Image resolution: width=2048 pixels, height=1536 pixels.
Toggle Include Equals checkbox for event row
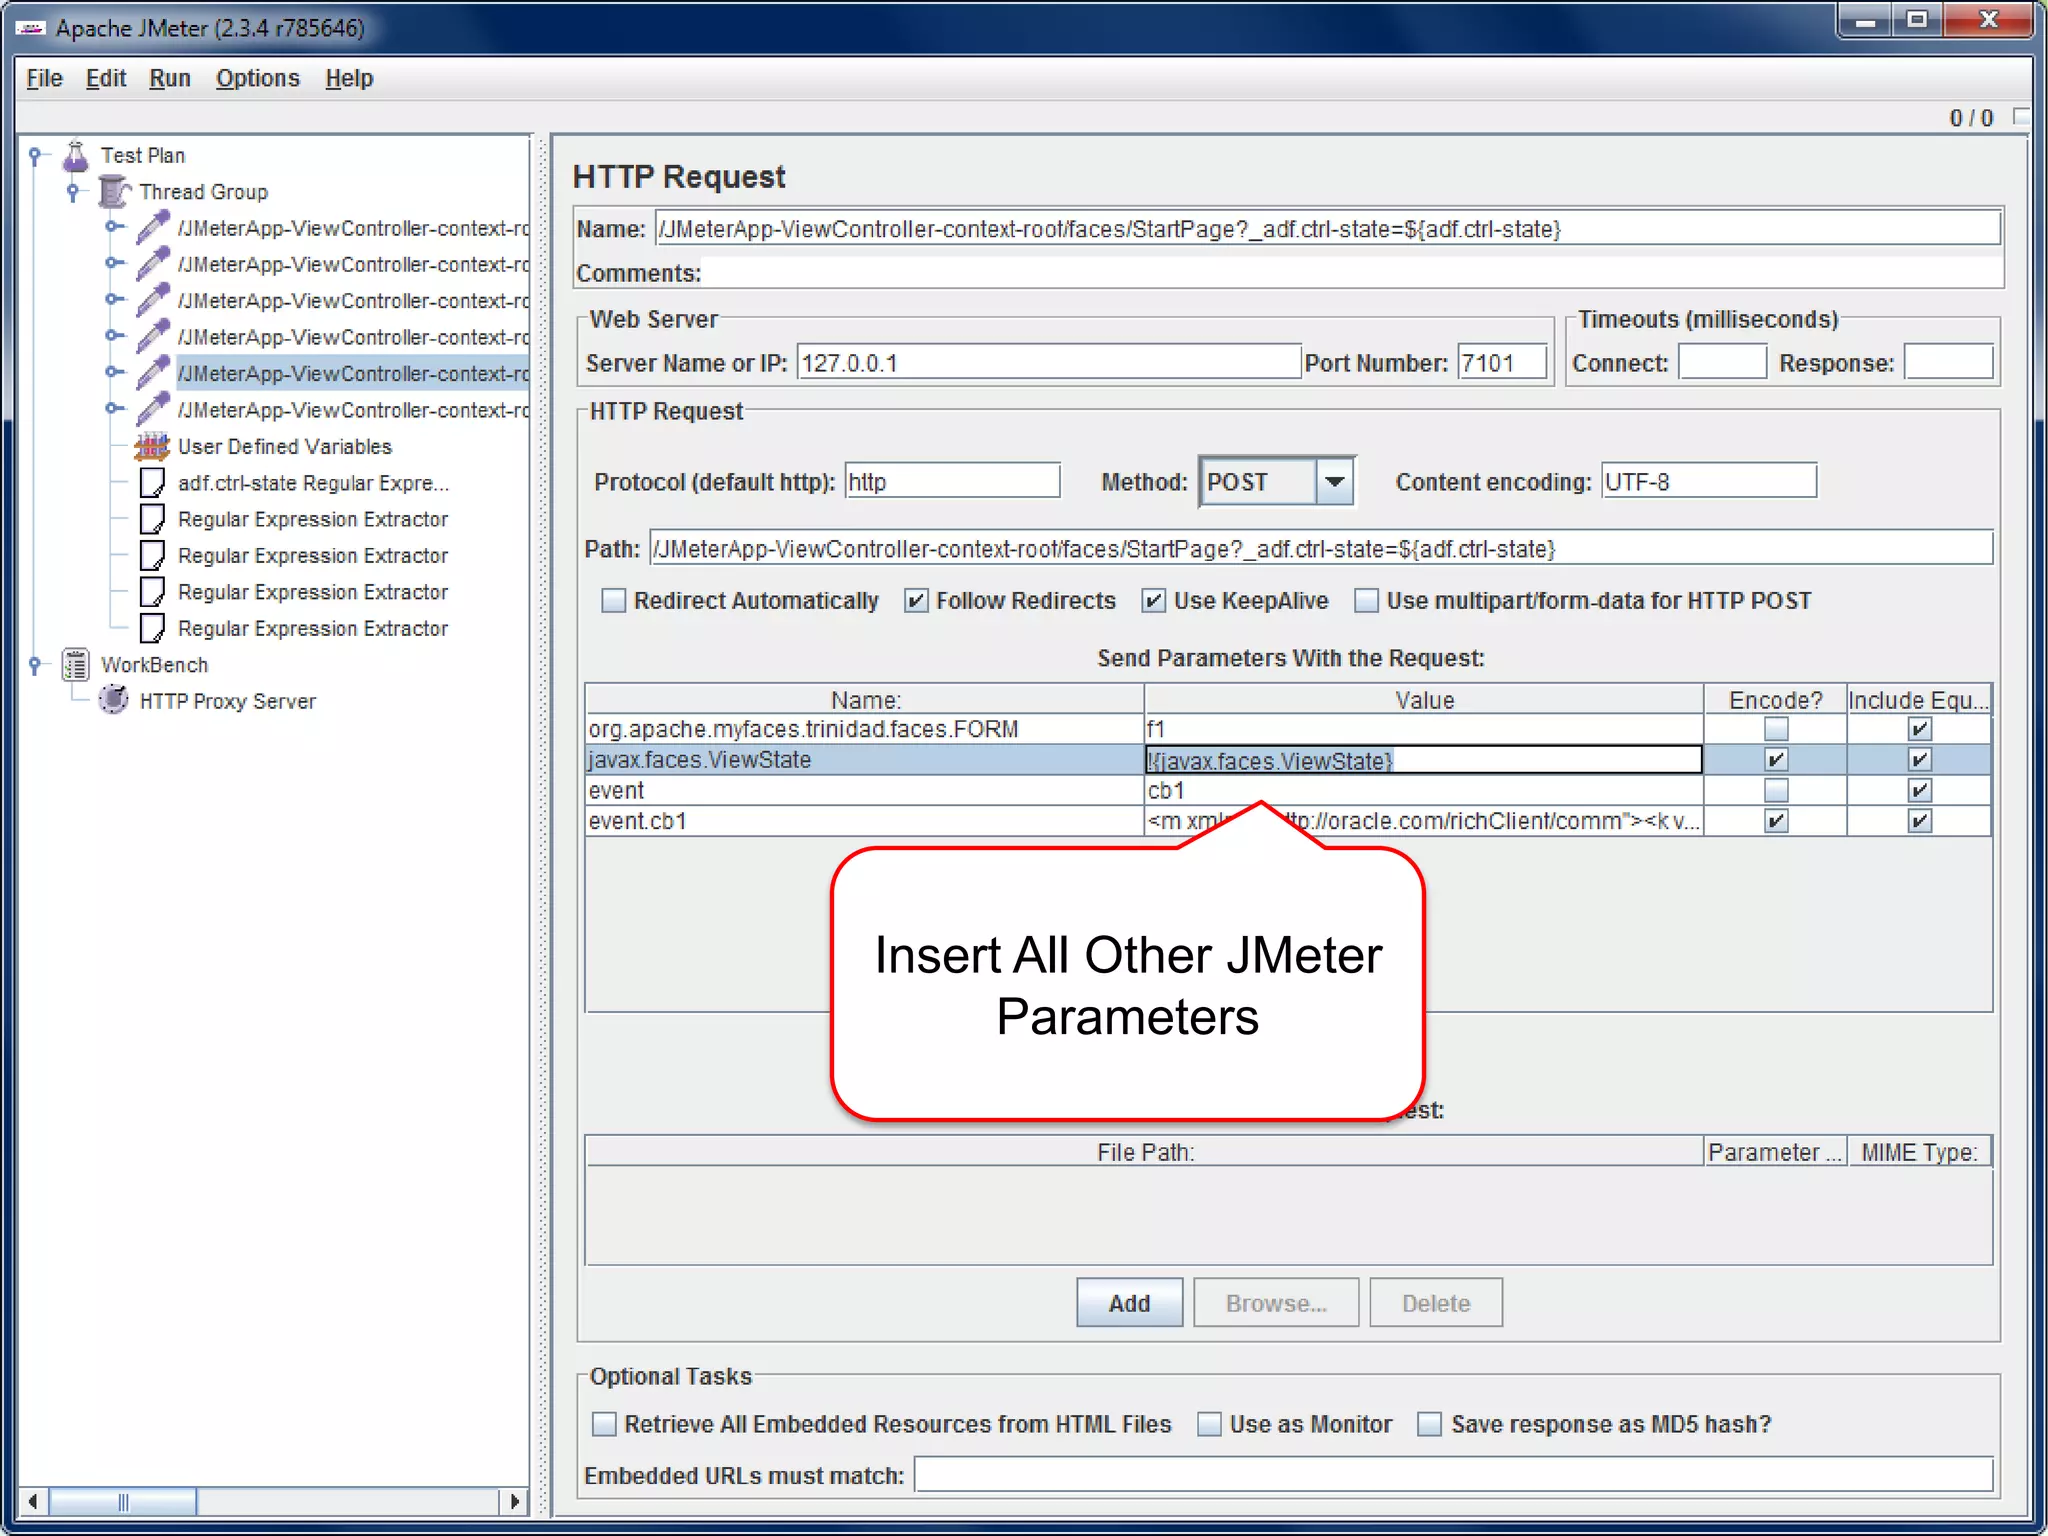coord(1919,790)
